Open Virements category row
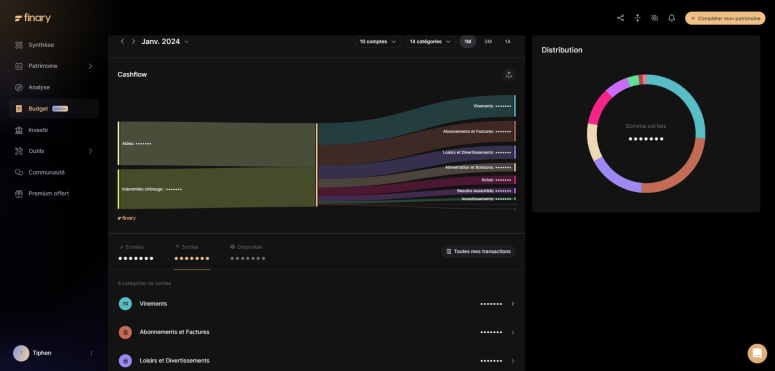The width and height of the screenshot is (775, 371). click(x=317, y=304)
